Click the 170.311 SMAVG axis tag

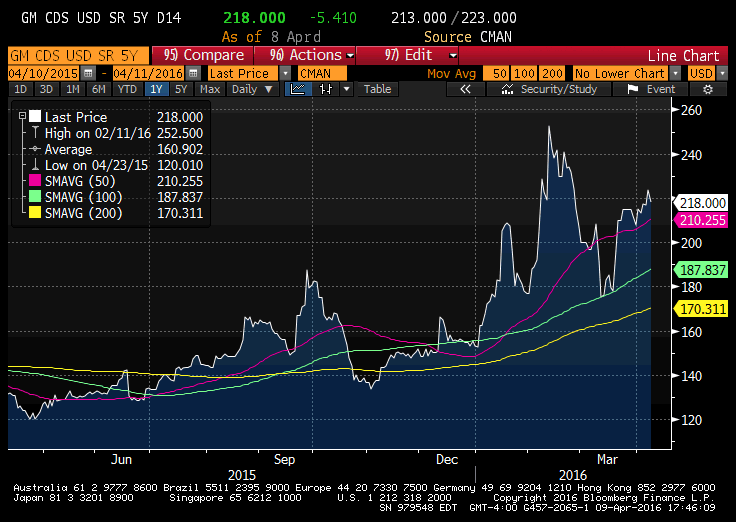coord(701,309)
